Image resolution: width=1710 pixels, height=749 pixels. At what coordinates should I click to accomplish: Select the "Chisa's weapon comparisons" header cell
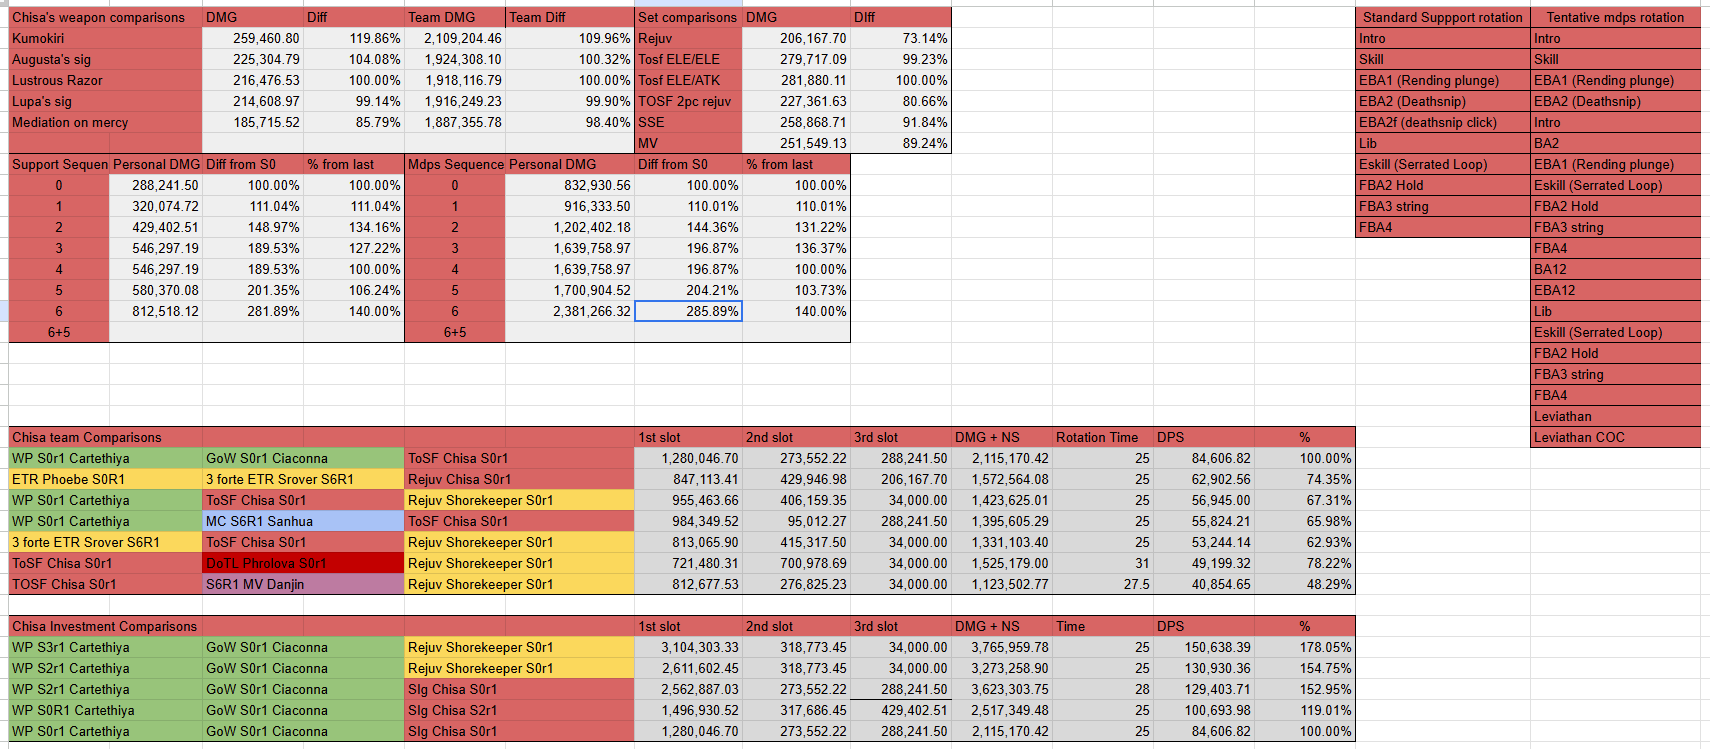(106, 17)
